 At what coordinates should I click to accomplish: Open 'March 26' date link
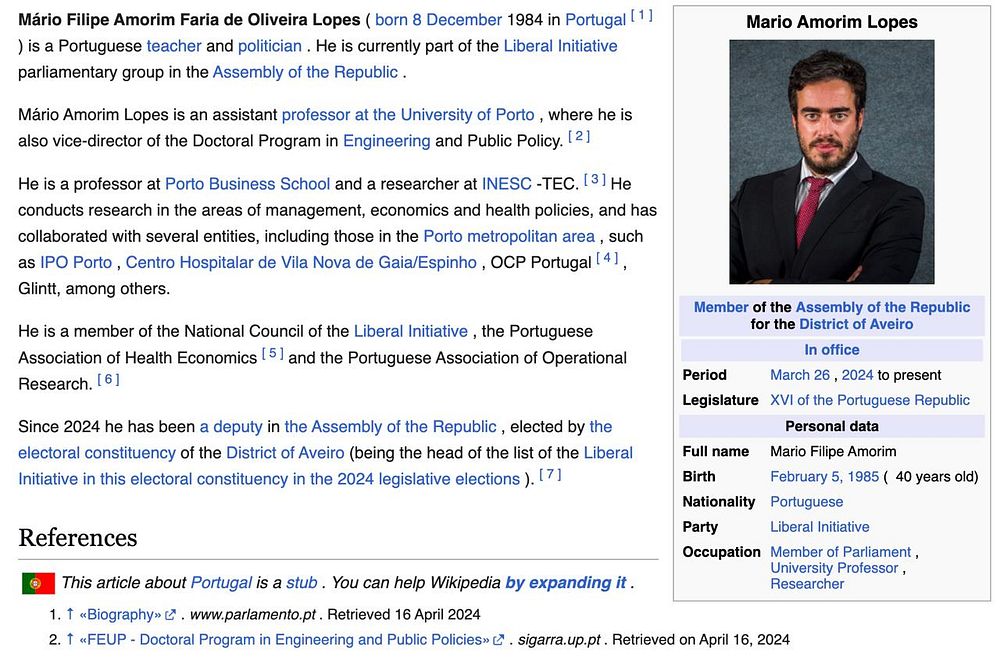pos(800,375)
